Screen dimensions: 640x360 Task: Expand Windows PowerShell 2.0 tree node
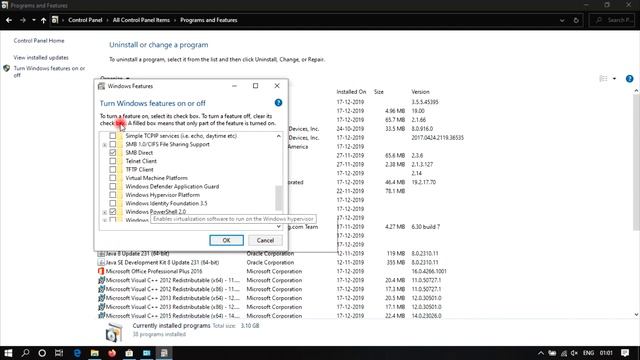pos(104,212)
